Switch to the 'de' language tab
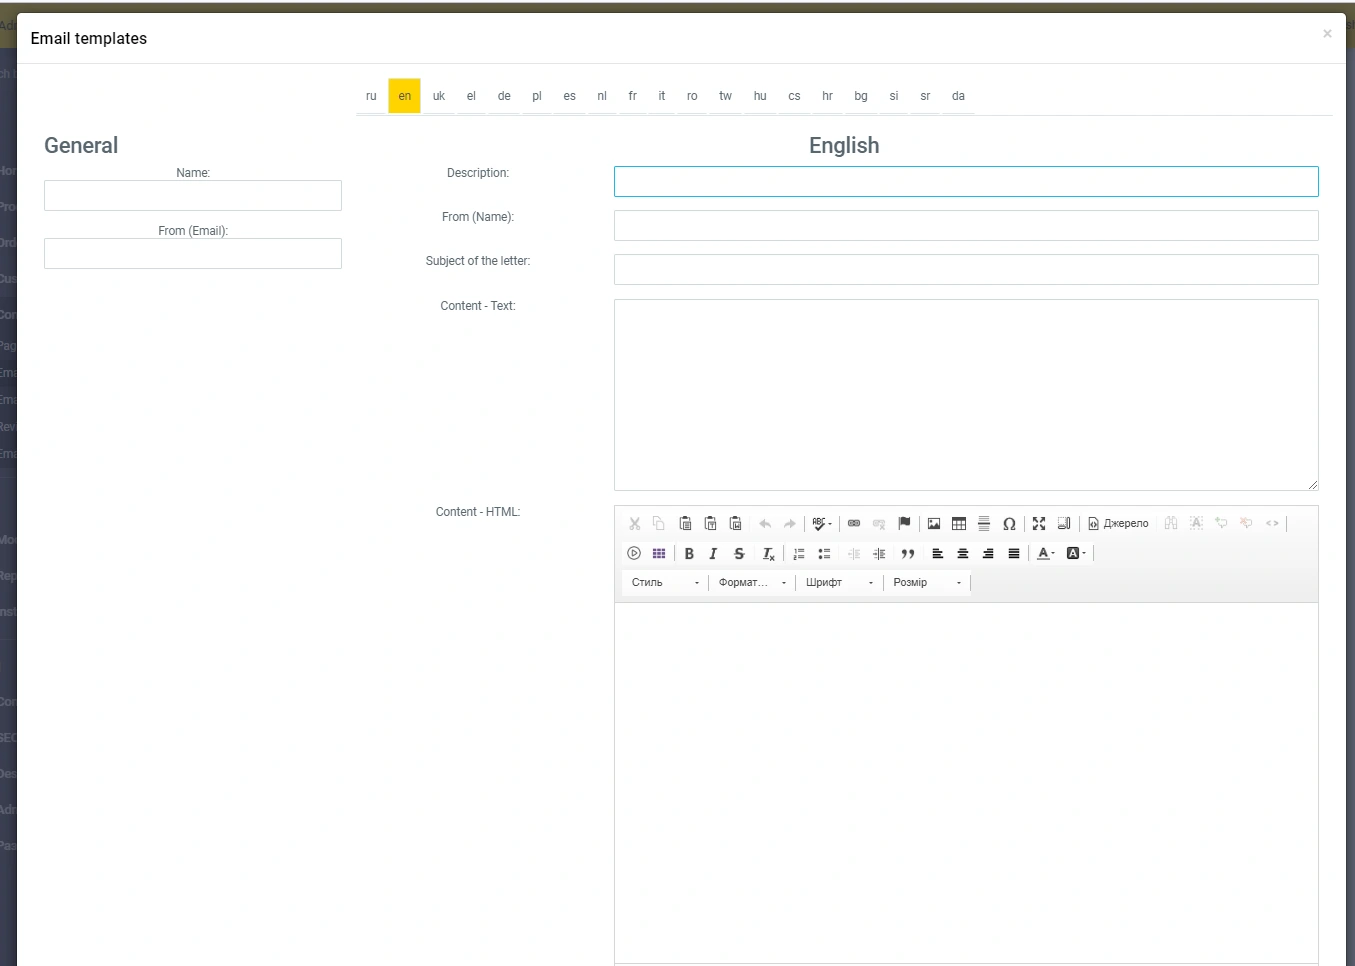1355x966 pixels. tap(504, 97)
